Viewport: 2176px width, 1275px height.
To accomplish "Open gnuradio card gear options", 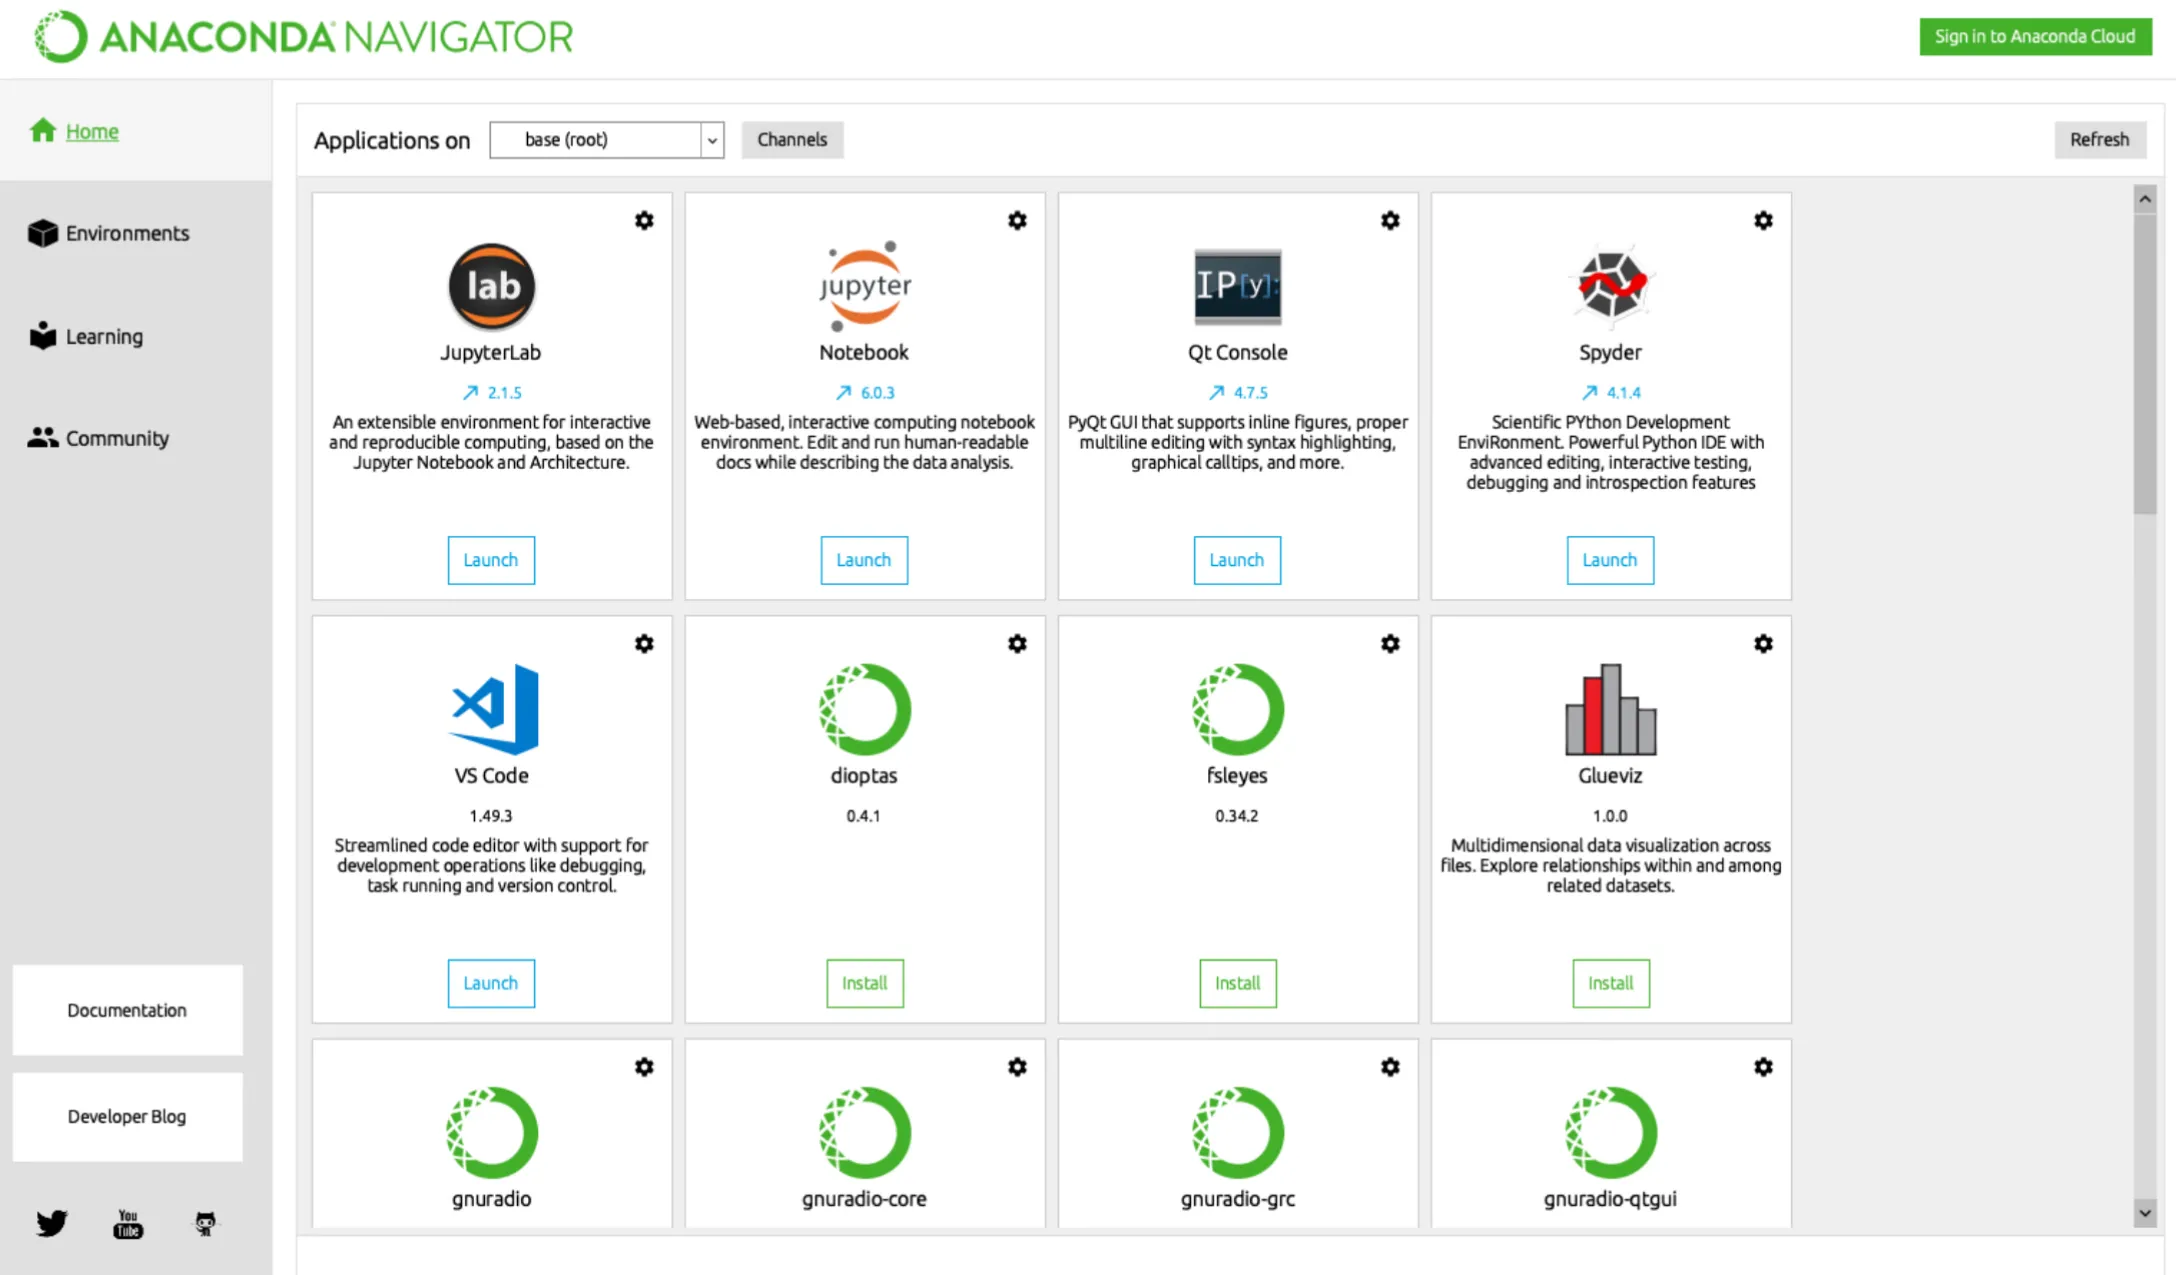I will 644,1067.
